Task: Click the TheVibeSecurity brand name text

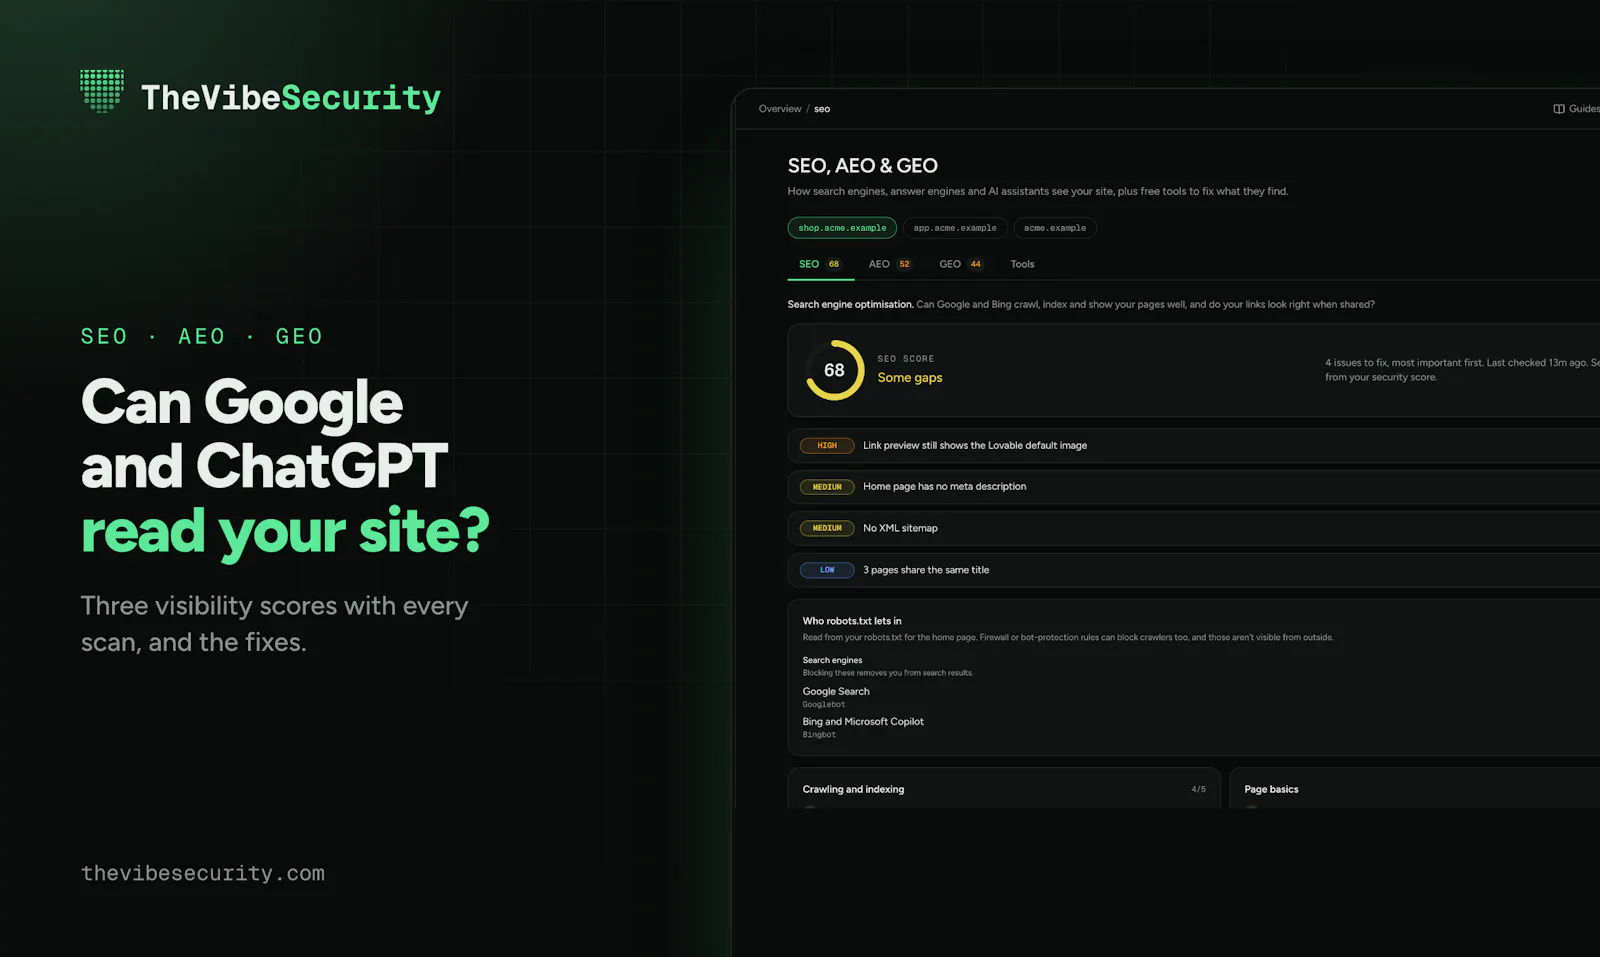Action: [x=291, y=98]
